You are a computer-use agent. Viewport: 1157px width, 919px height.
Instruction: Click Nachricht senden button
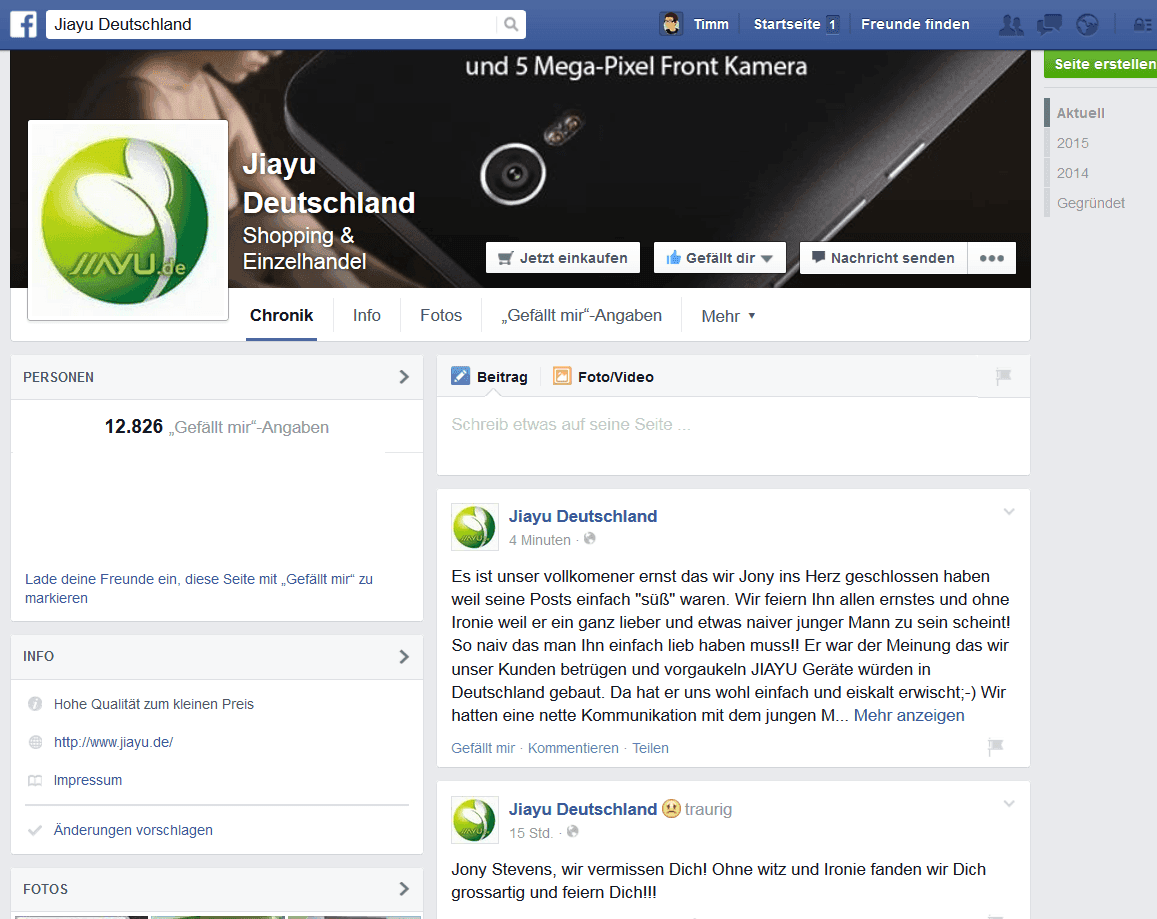tap(883, 258)
